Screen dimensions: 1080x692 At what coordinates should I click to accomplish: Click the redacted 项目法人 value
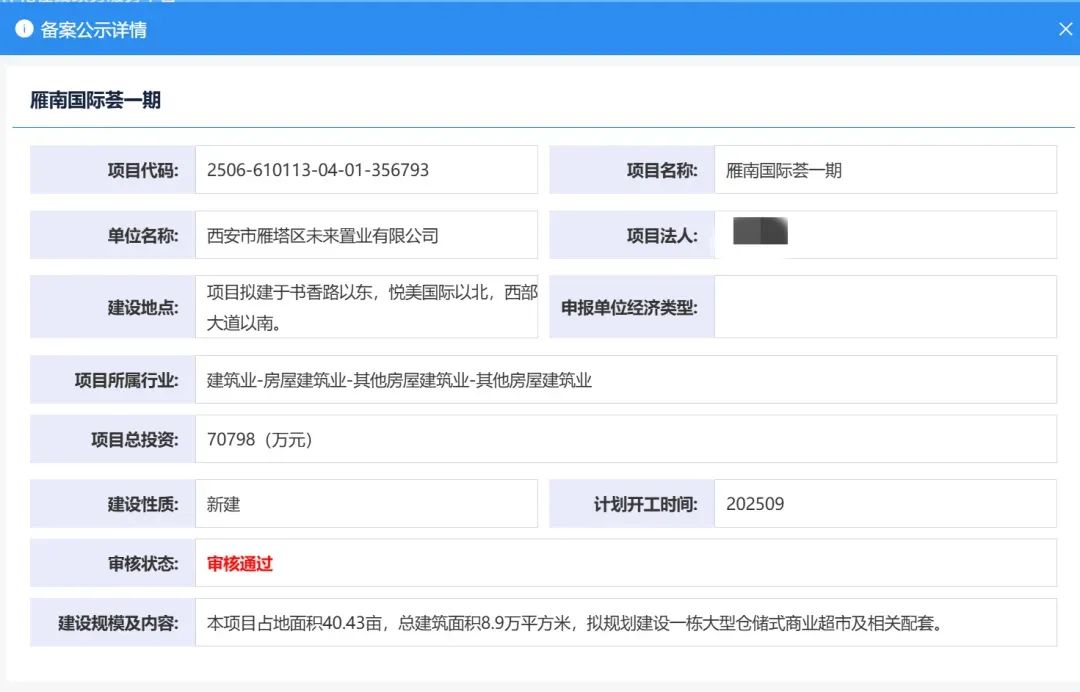coord(760,232)
